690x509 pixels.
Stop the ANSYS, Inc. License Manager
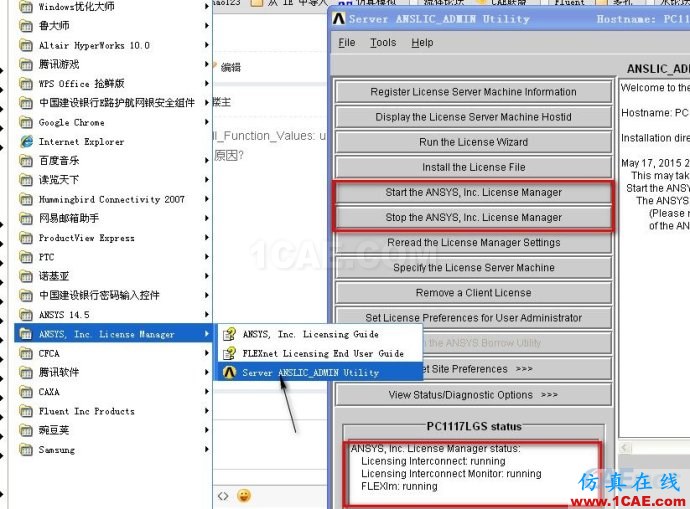click(473, 217)
